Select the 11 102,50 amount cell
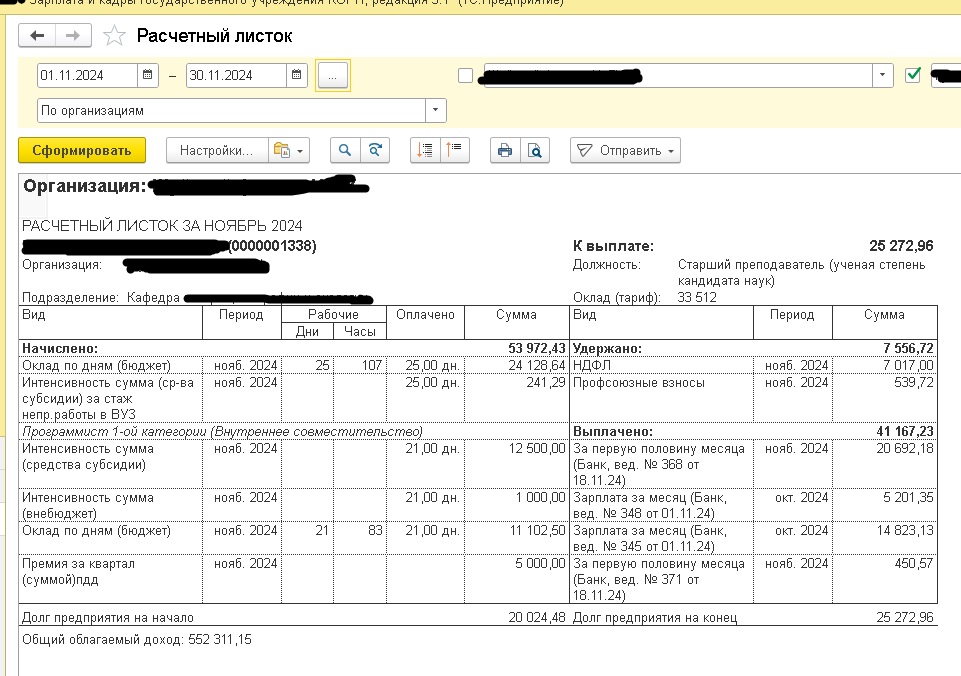Viewport: 961px width, 676px height. (537, 530)
